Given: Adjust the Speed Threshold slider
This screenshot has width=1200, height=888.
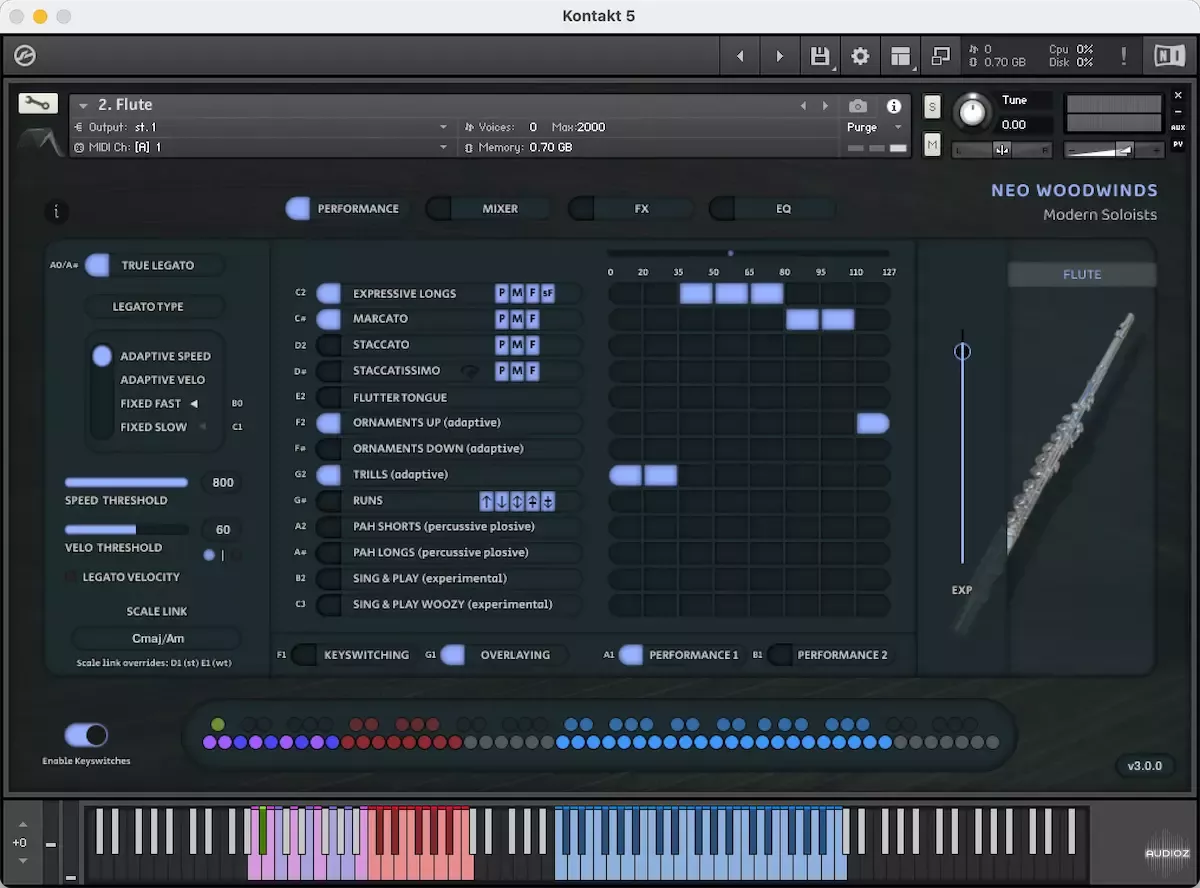Looking at the screenshot, I should click(x=126, y=483).
